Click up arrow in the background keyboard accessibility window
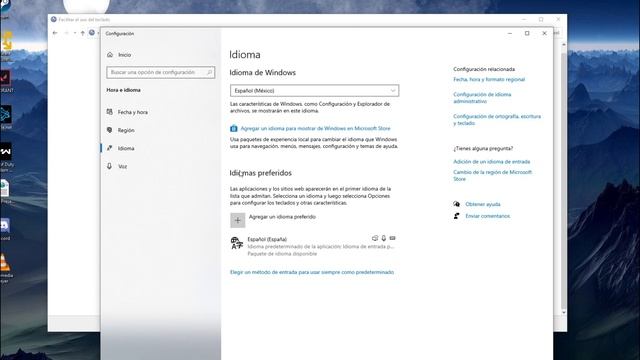This screenshot has width=640, height=360. [82, 33]
